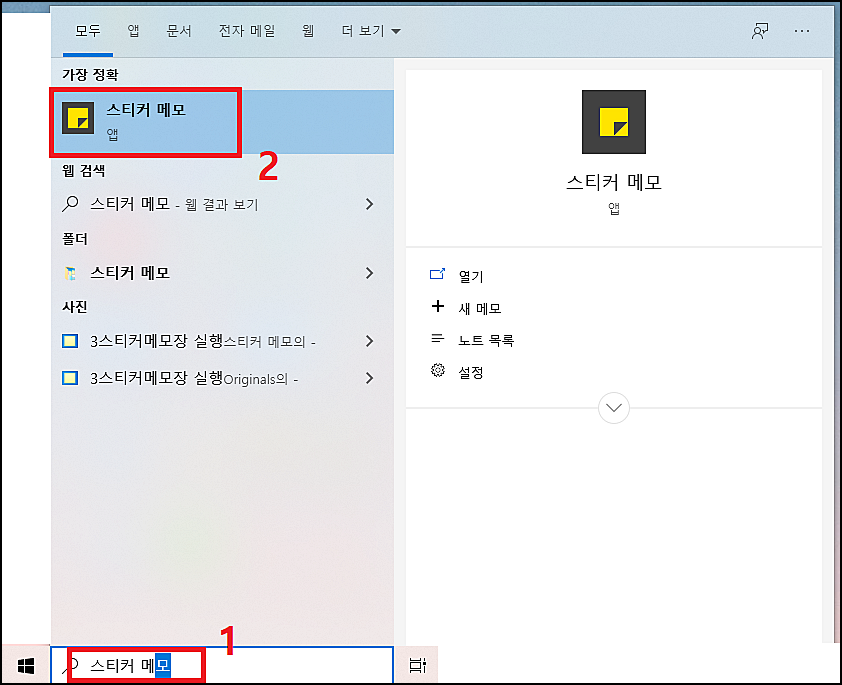The height and width of the screenshot is (685, 842).
Task: Expand more actions with the circular down chevron
Action: 614,408
